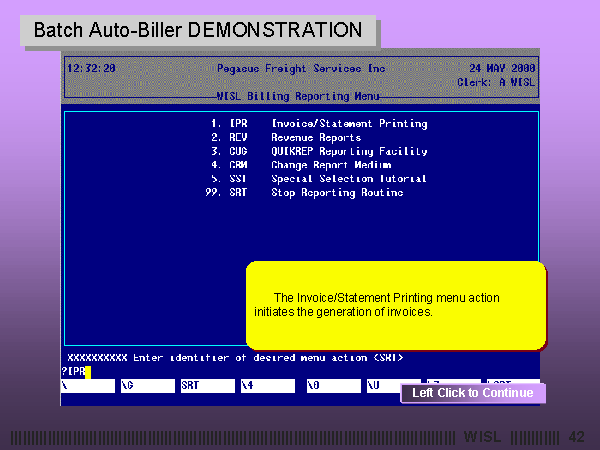This screenshot has height=450, width=600.
Task: Click the Batch Auto-Biller DEMONSTRATION title
Action: tap(198, 31)
